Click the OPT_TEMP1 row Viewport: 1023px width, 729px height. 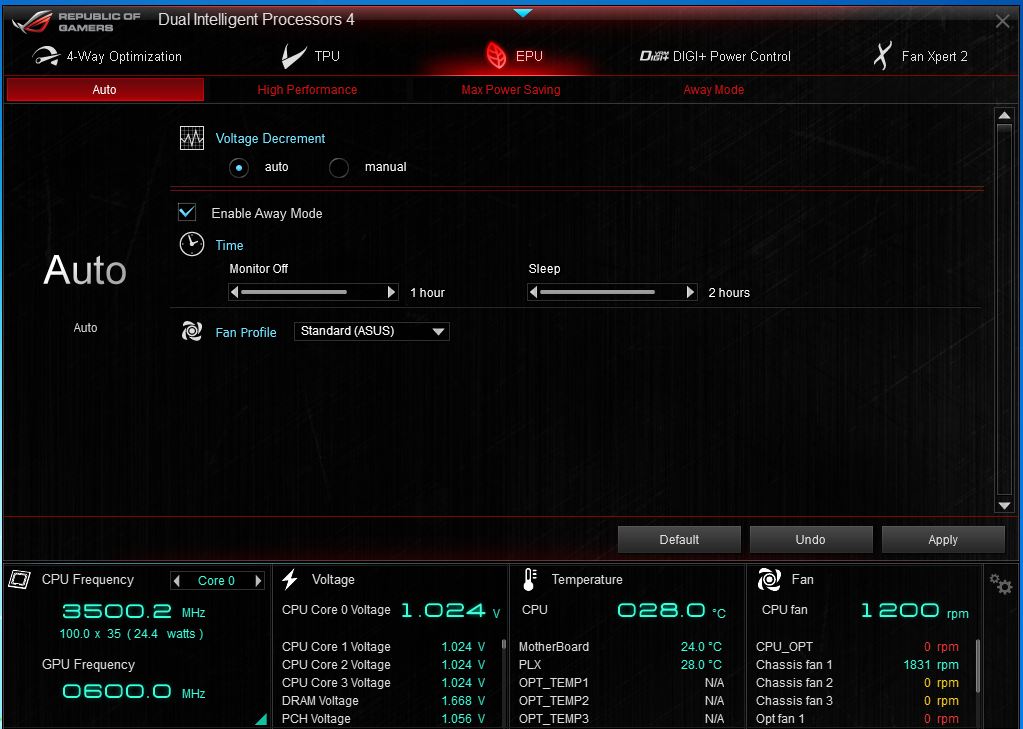tap(620, 683)
